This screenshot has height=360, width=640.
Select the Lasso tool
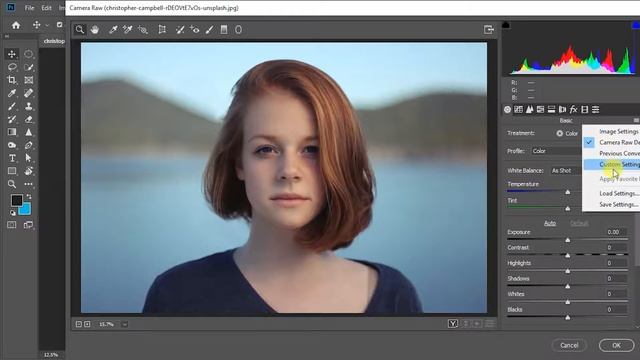(12, 67)
